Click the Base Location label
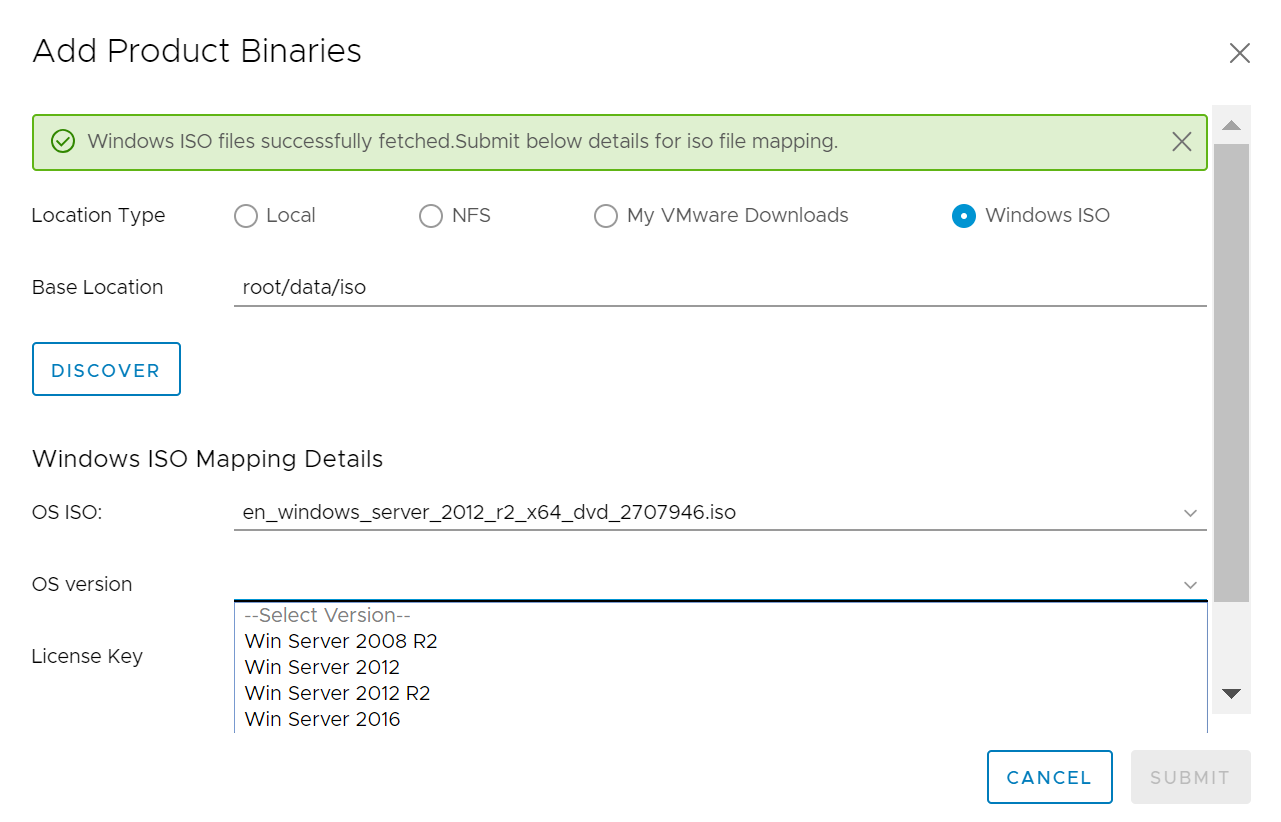The width and height of the screenshot is (1281, 822). point(97,288)
